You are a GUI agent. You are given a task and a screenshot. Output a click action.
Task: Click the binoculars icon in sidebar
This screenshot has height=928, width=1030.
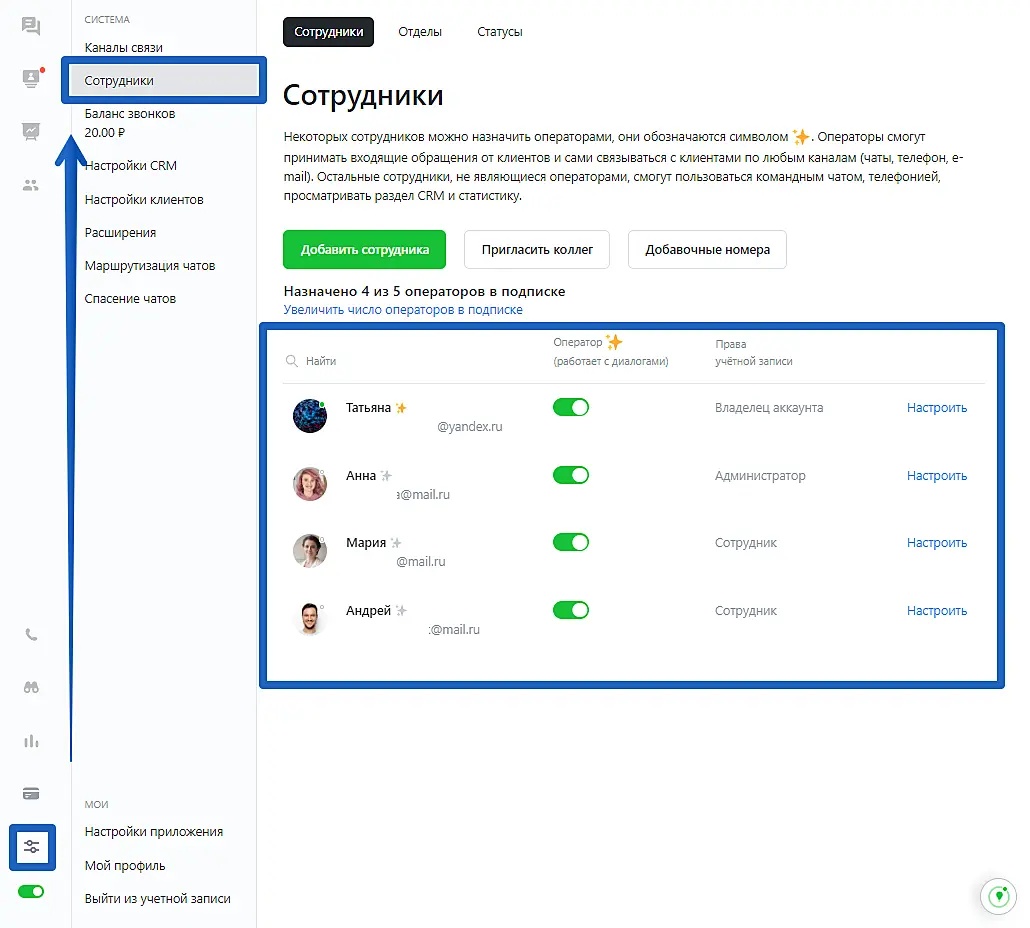tap(31, 687)
